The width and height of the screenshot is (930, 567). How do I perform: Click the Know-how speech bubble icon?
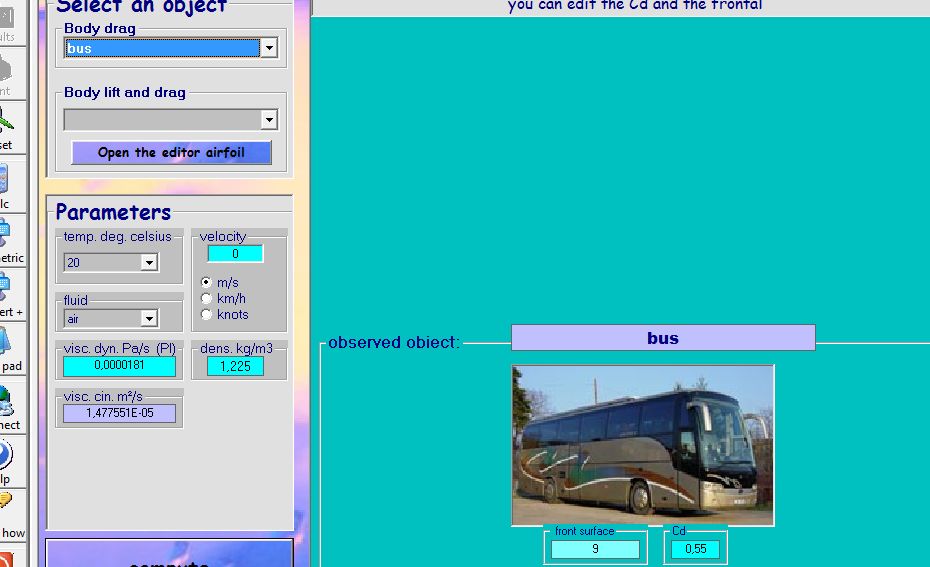(5, 502)
